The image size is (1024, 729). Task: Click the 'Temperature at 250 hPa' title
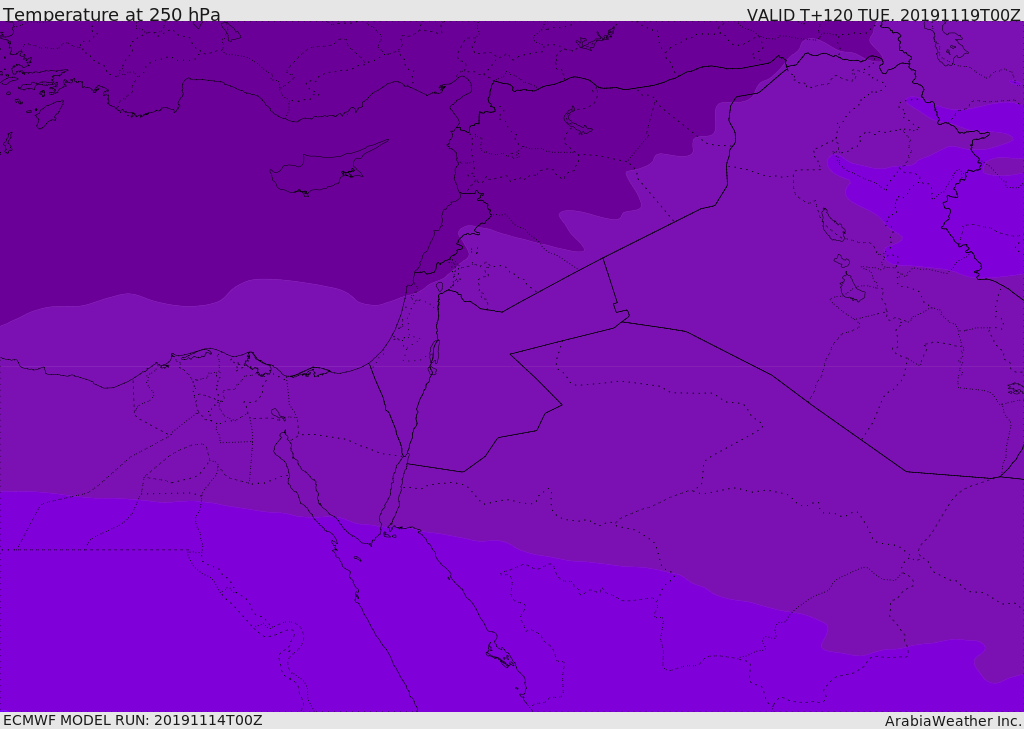pos(112,14)
